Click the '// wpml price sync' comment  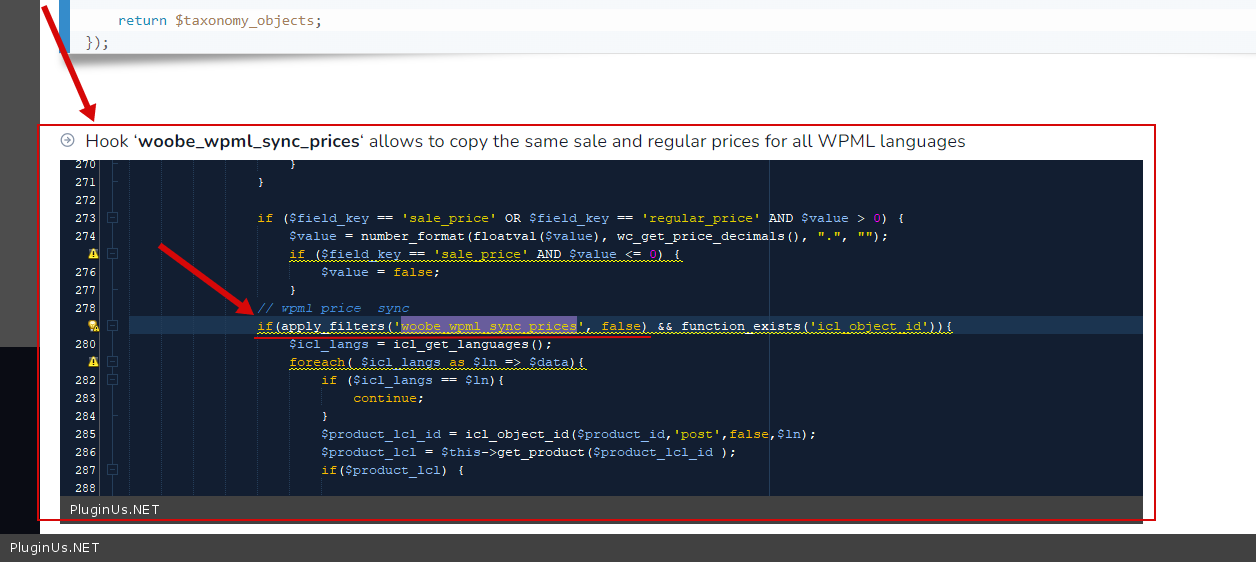[333, 308]
